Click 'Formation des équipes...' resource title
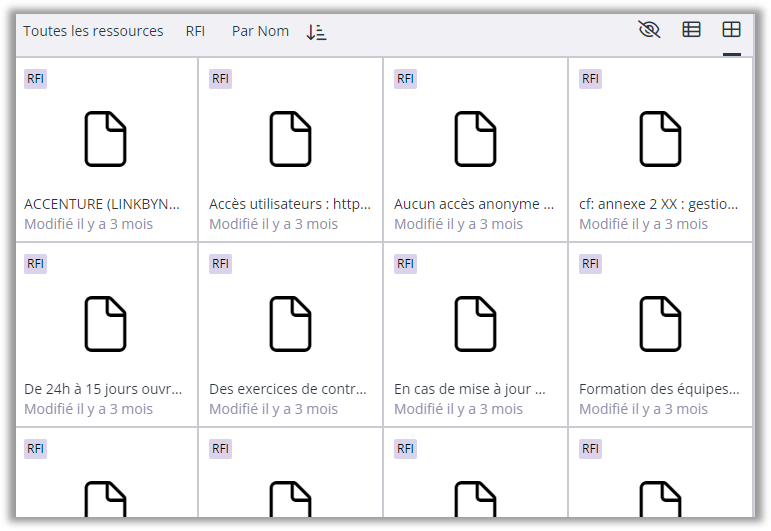The height and width of the screenshot is (531, 771). pyautogui.click(x=659, y=389)
